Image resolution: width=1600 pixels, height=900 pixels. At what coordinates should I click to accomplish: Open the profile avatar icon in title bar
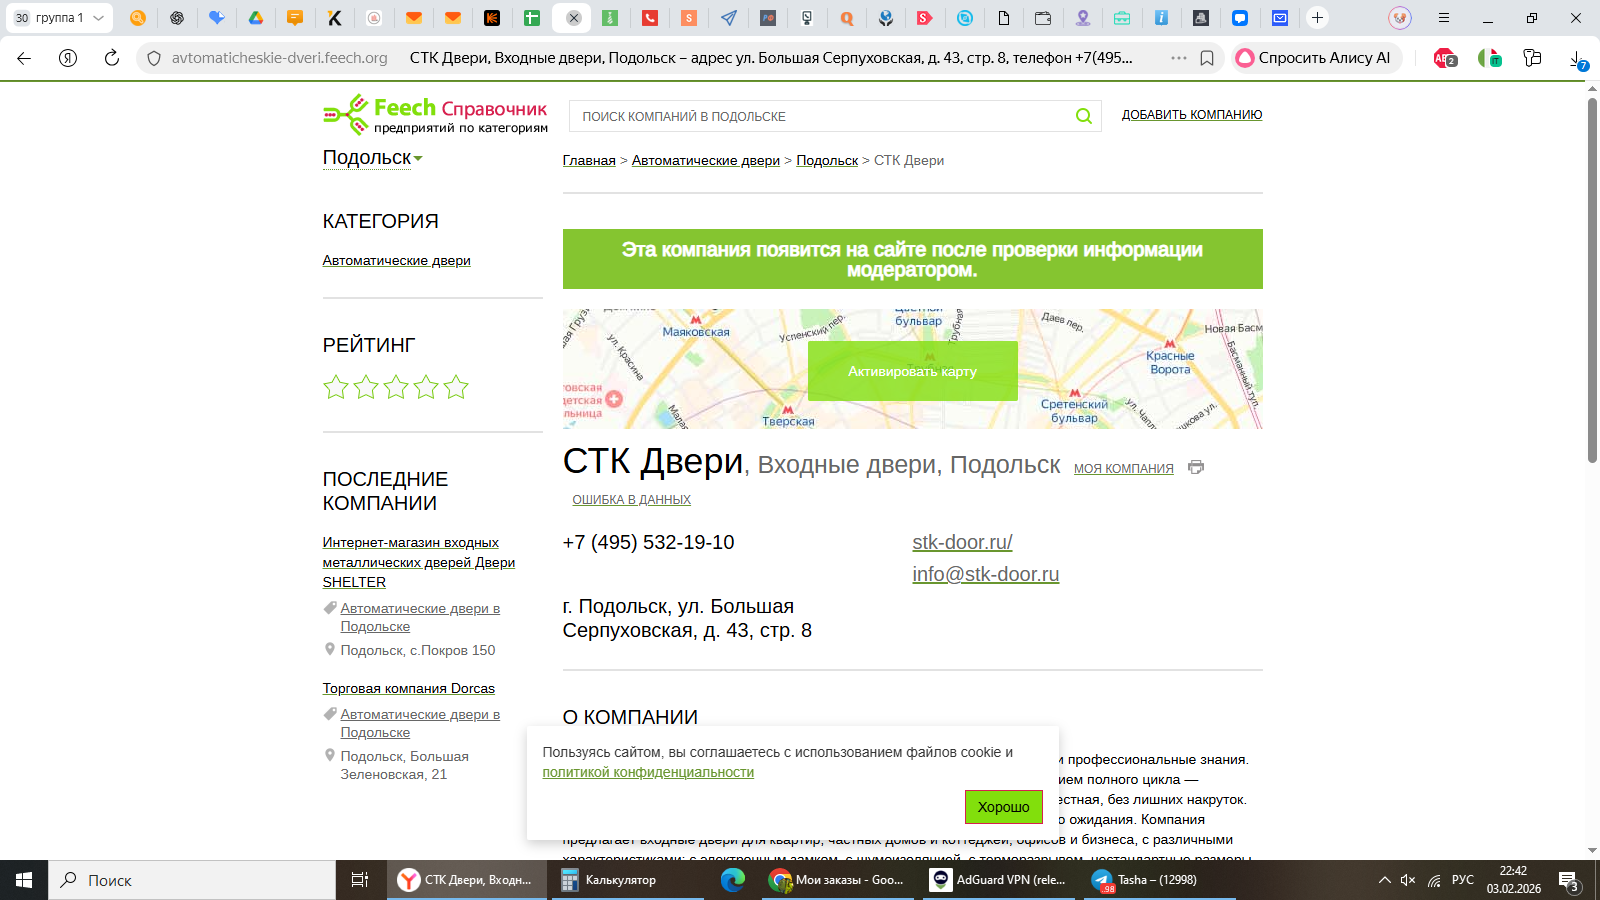1400,18
